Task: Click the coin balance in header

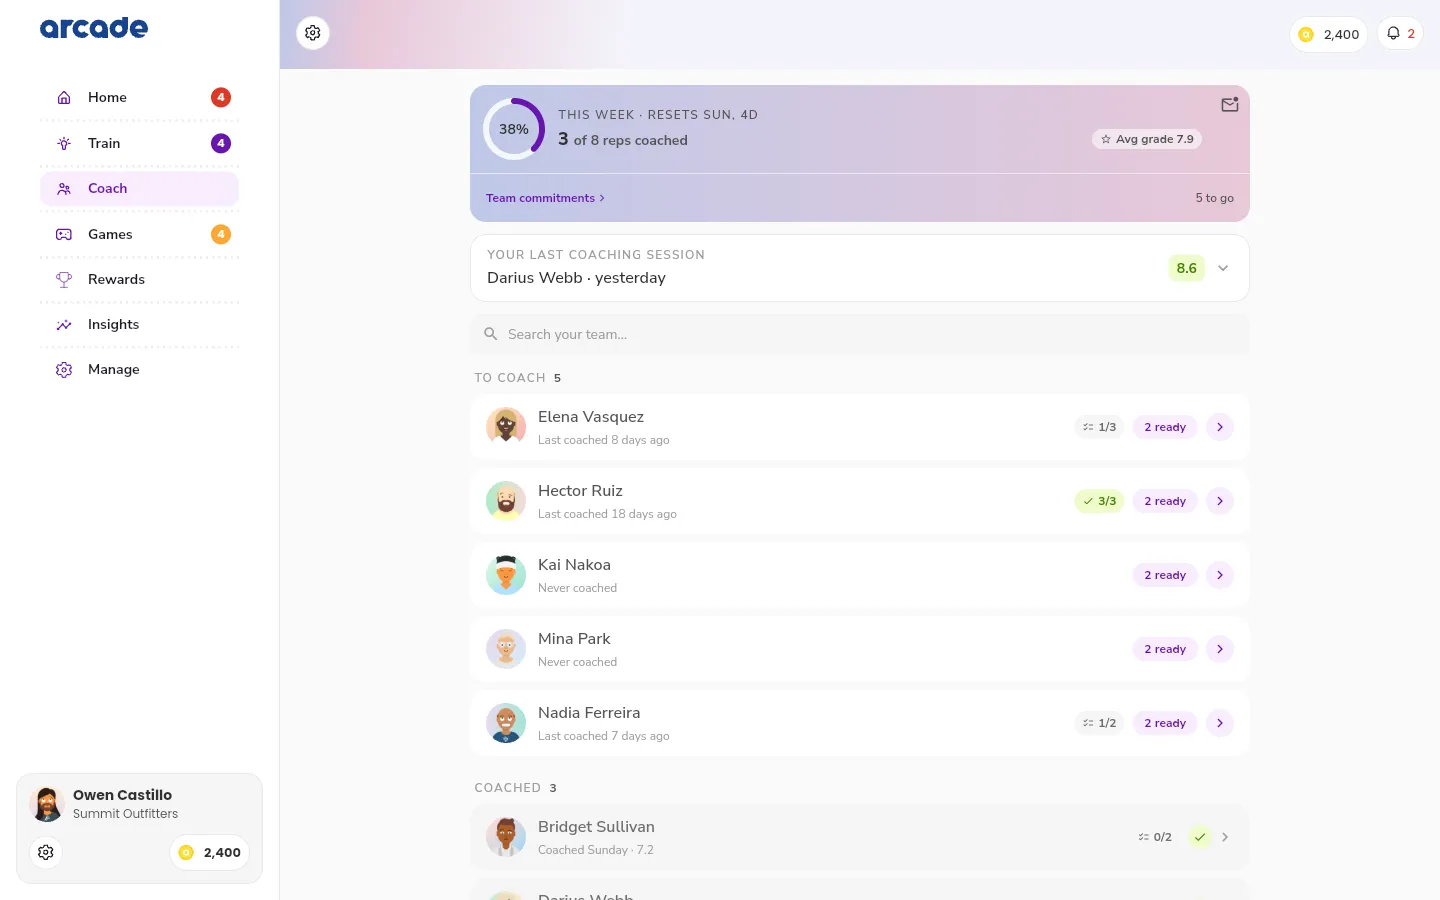Action: click(1328, 34)
